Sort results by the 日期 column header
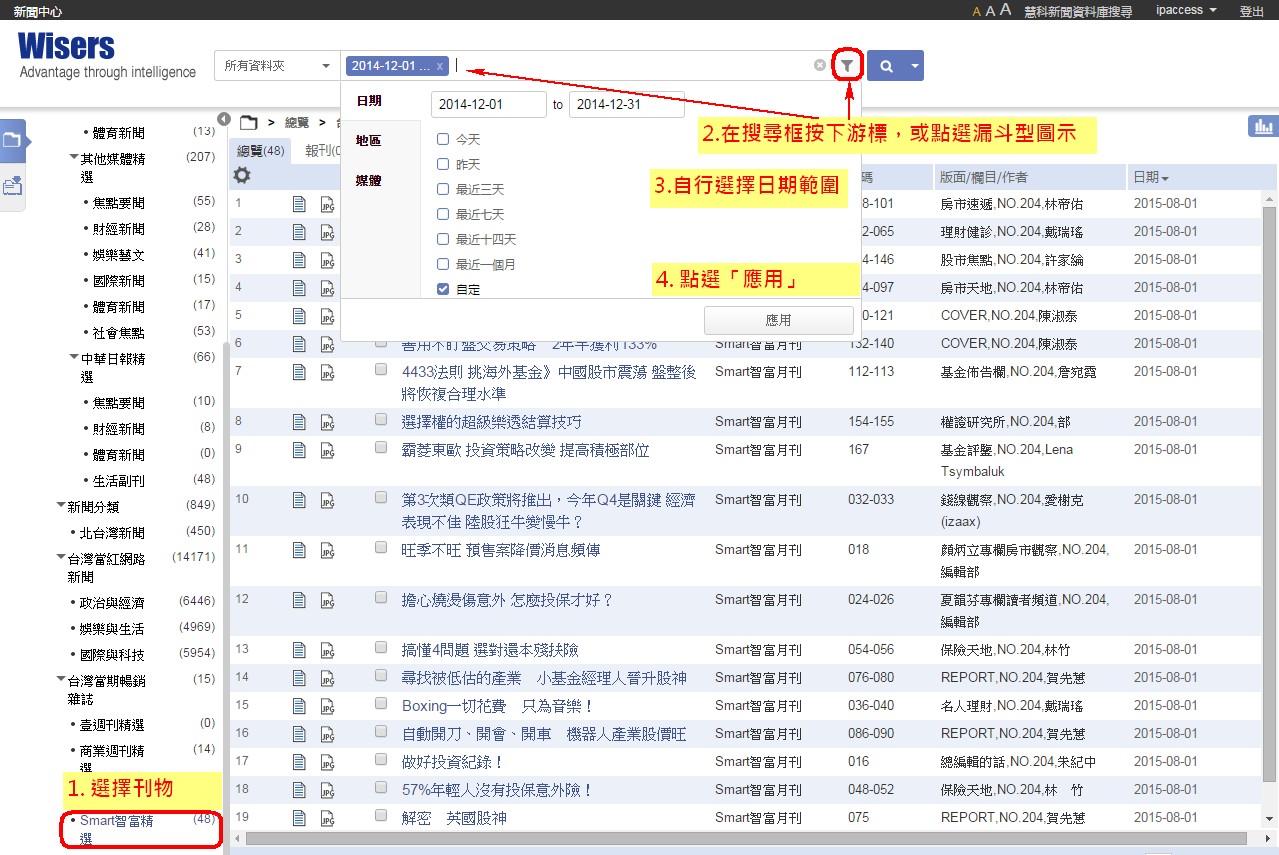 [x=1151, y=177]
